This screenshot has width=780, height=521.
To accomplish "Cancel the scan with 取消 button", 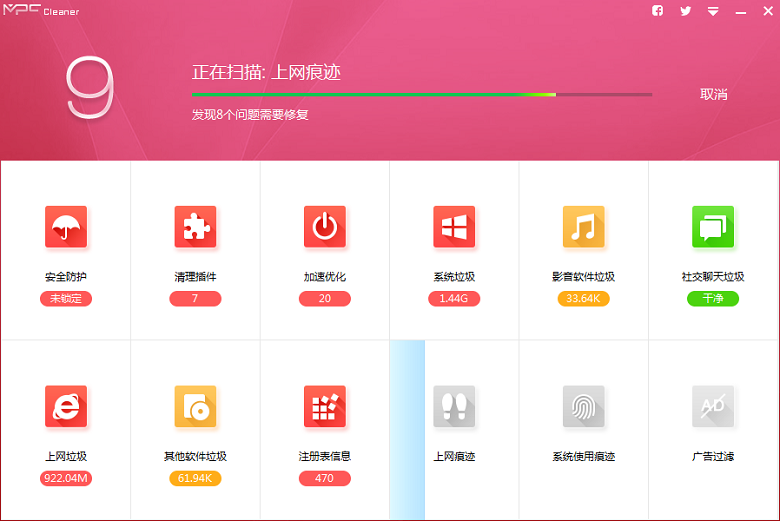I will coord(713,94).
